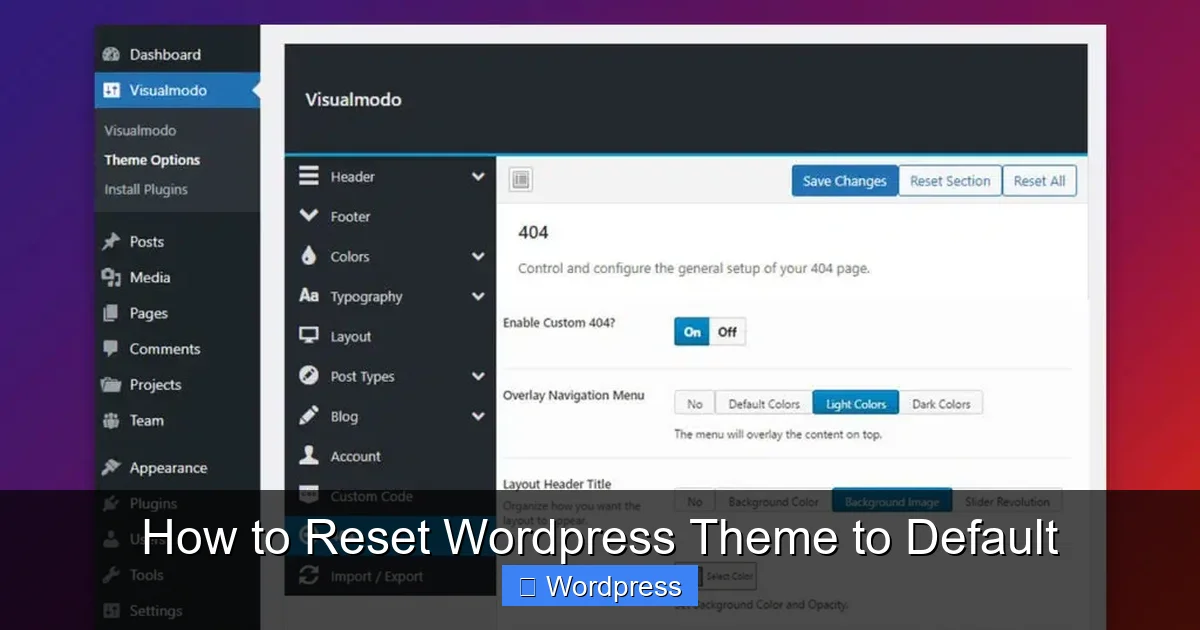Open the Projects menu
The height and width of the screenshot is (630, 1200).
click(177, 385)
